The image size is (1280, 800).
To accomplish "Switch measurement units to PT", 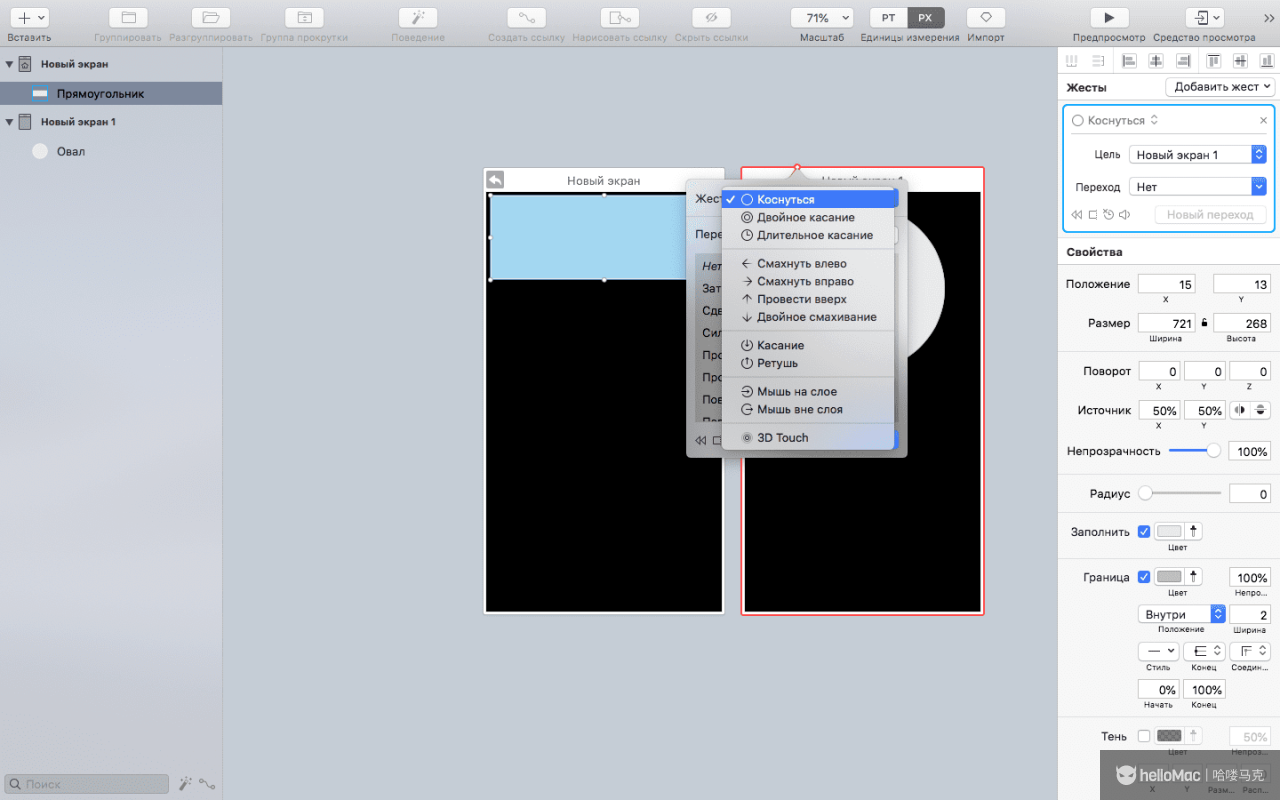I will click(x=888, y=18).
